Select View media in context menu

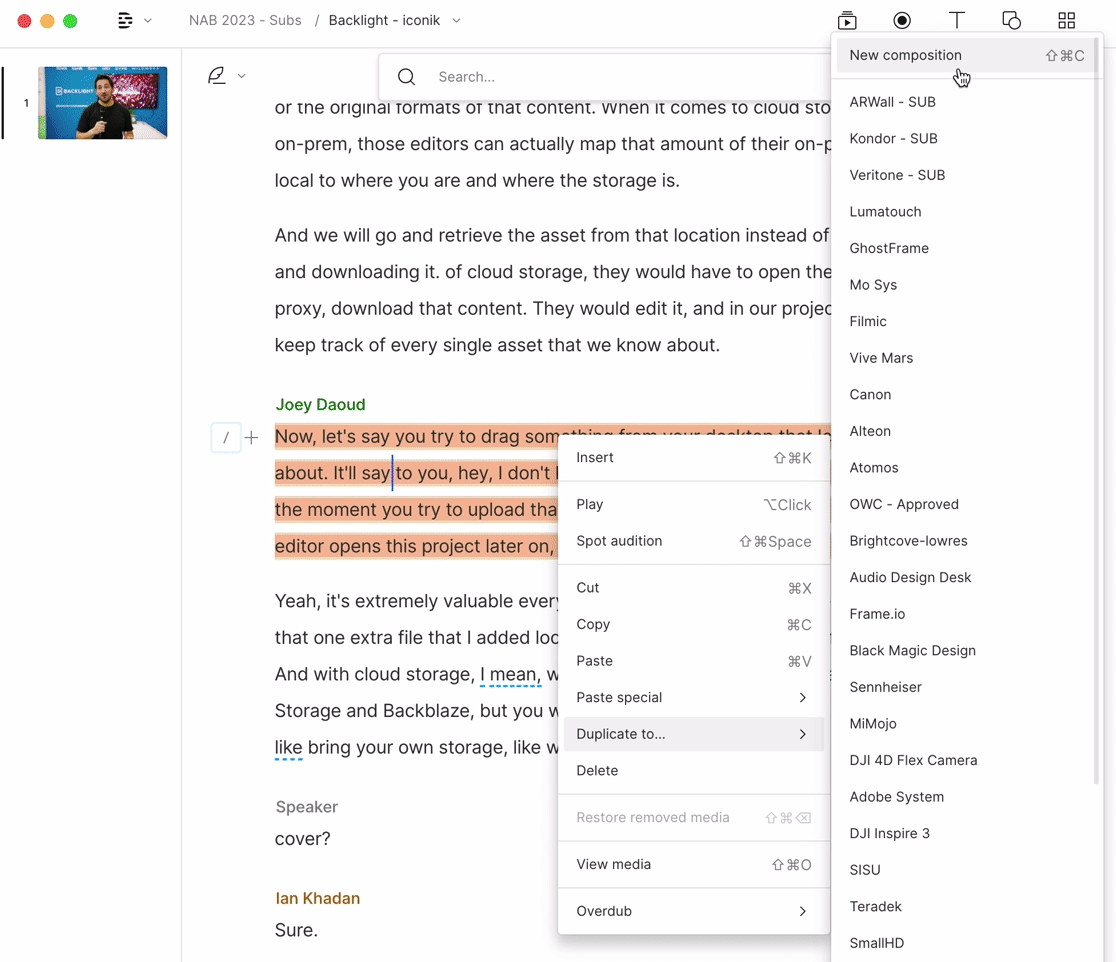(x=693, y=864)
